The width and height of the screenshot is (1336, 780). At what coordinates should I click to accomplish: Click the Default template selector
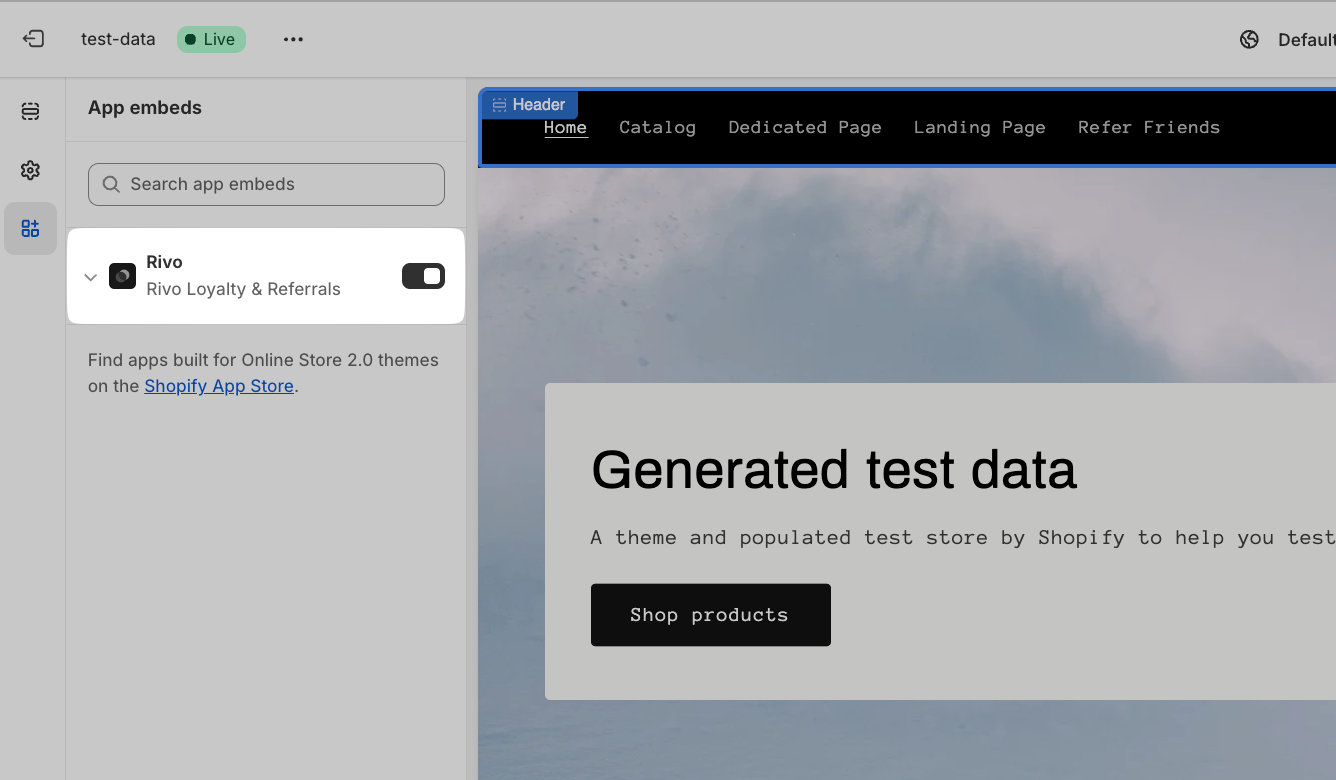click(1305, 39)
